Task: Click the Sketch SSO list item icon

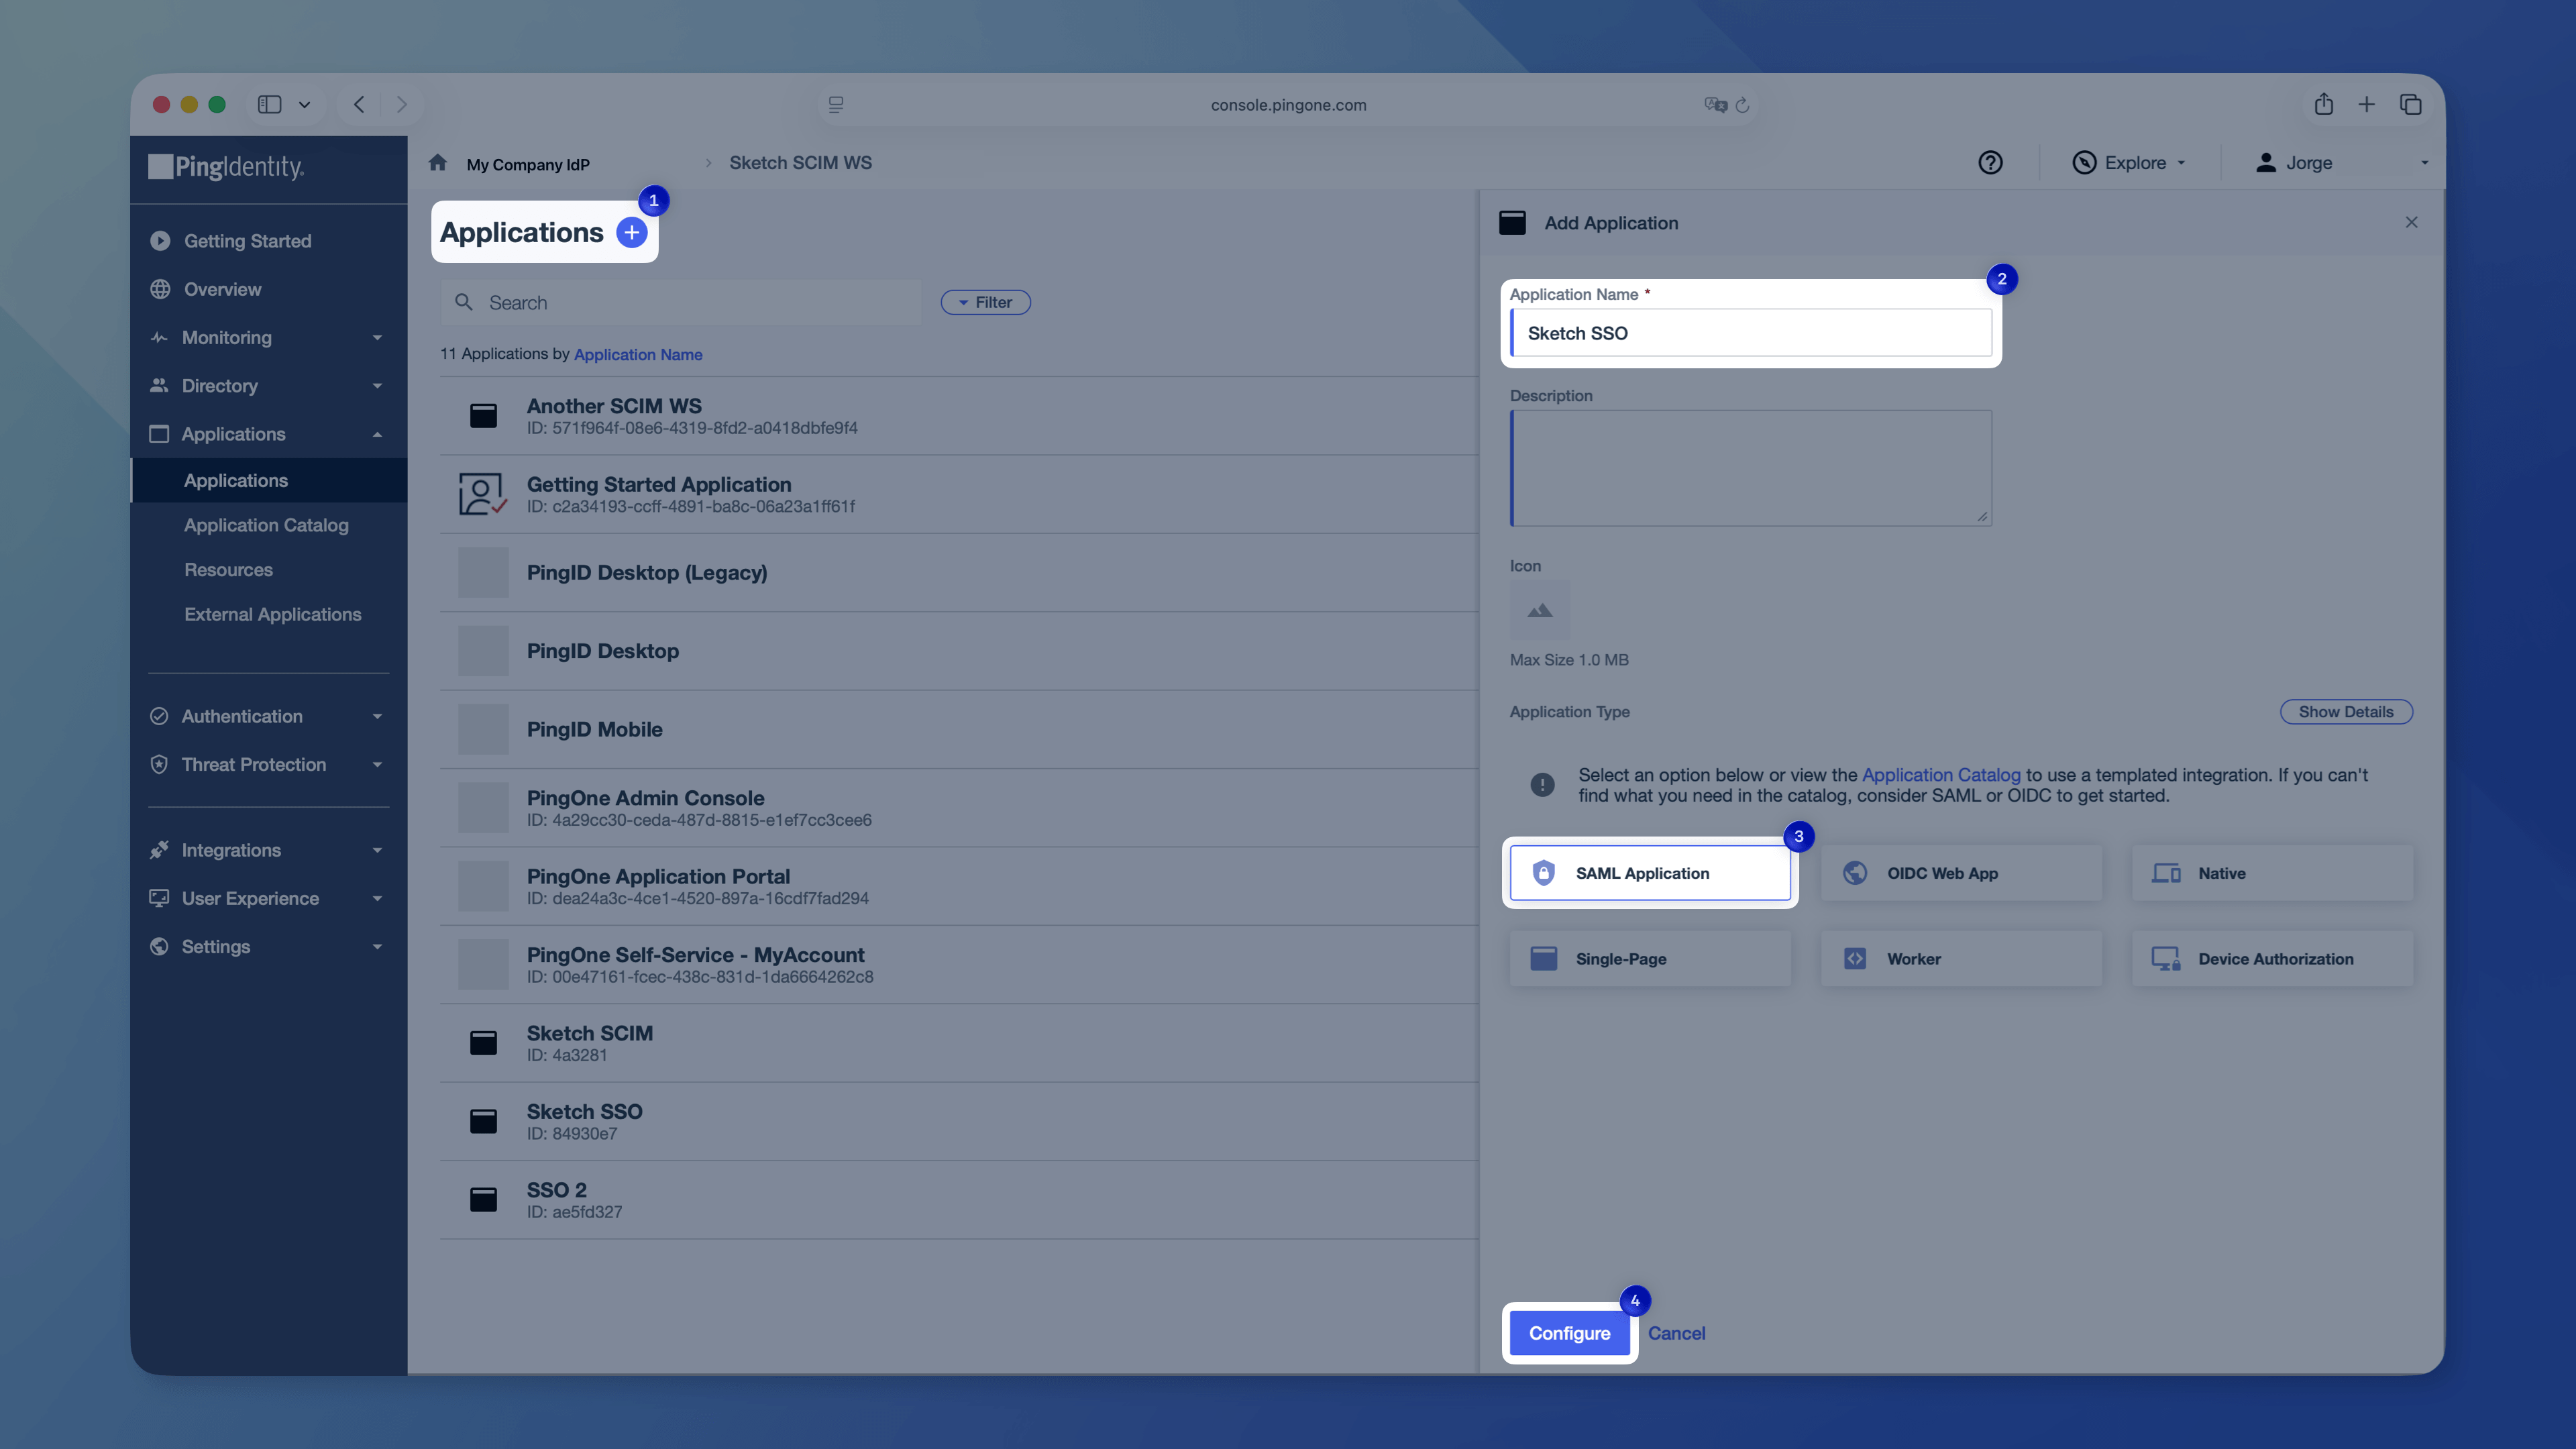Action: coord(483,1121)
